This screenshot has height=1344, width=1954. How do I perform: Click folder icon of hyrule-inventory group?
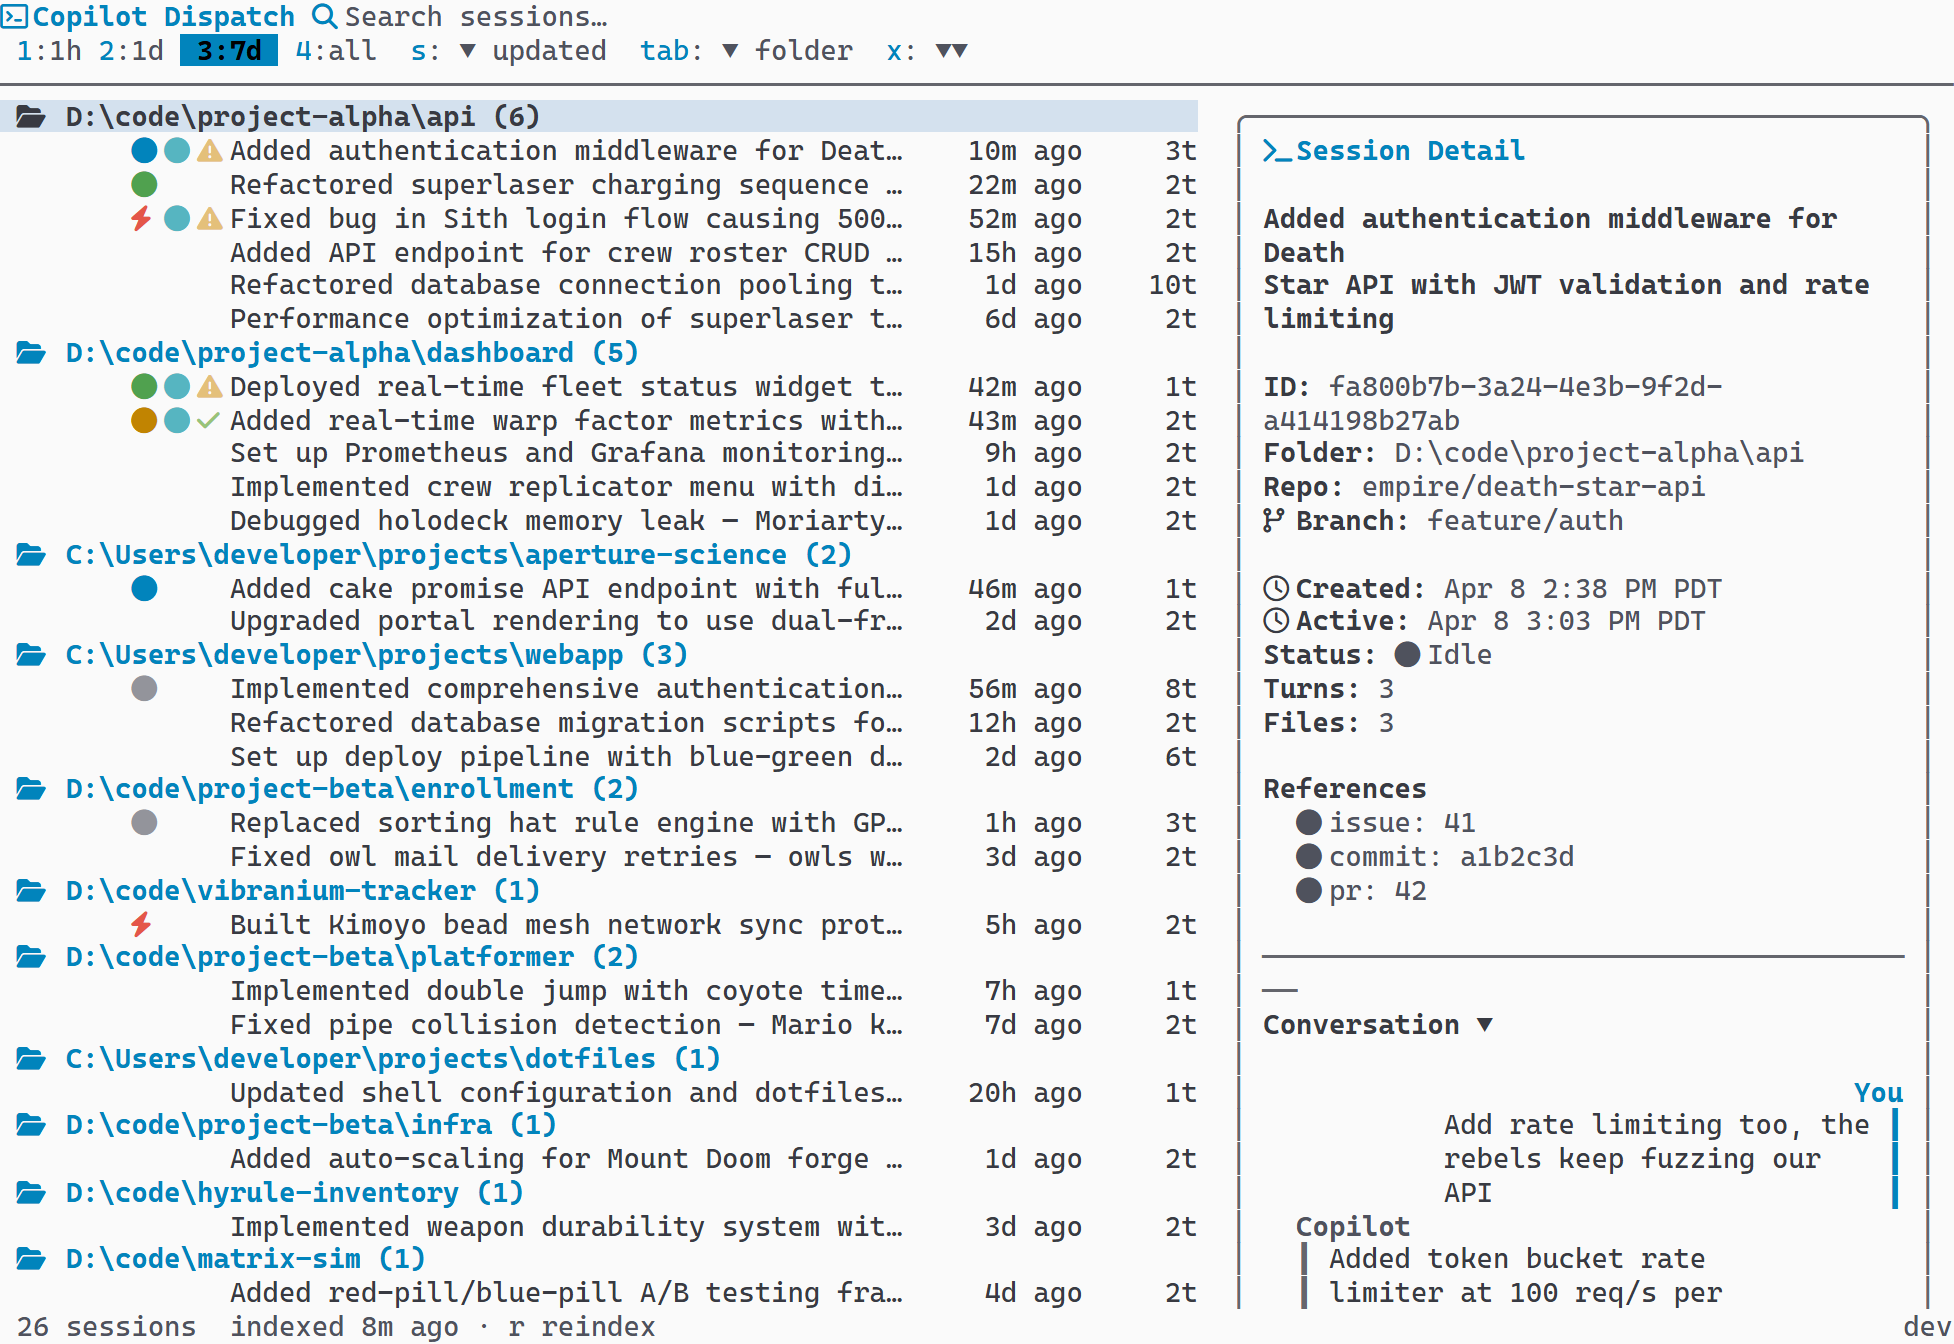click(x=31, y=1192)
